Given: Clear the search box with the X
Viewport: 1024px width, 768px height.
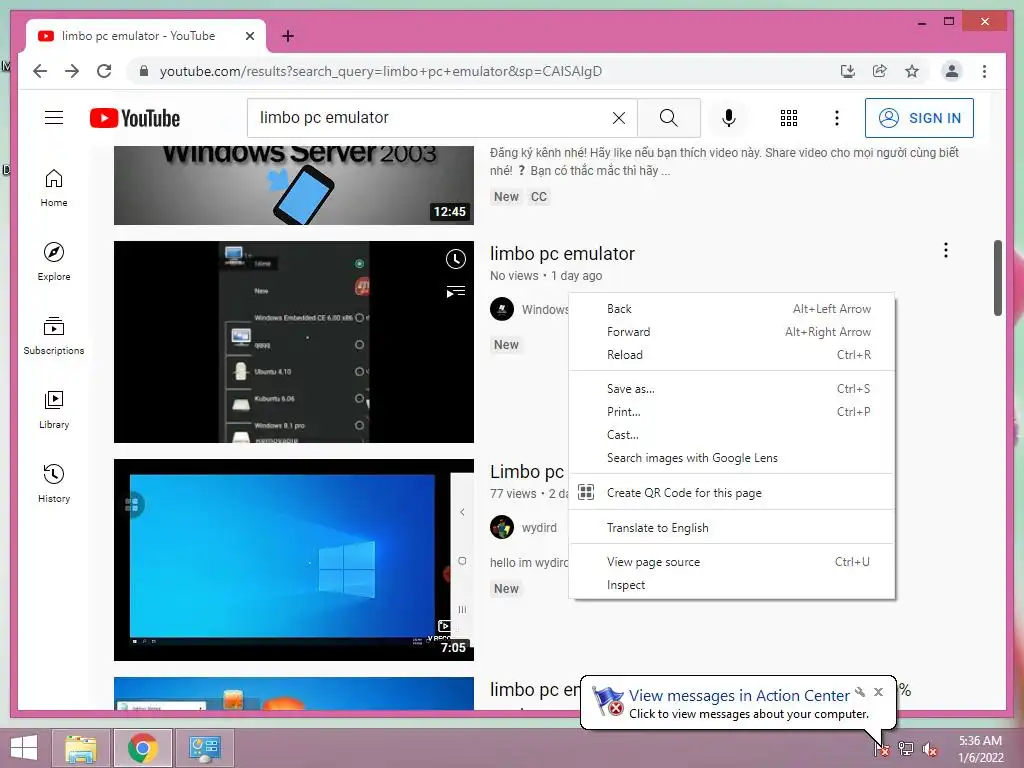Looking at the screenshot, I should coord(618,118).
